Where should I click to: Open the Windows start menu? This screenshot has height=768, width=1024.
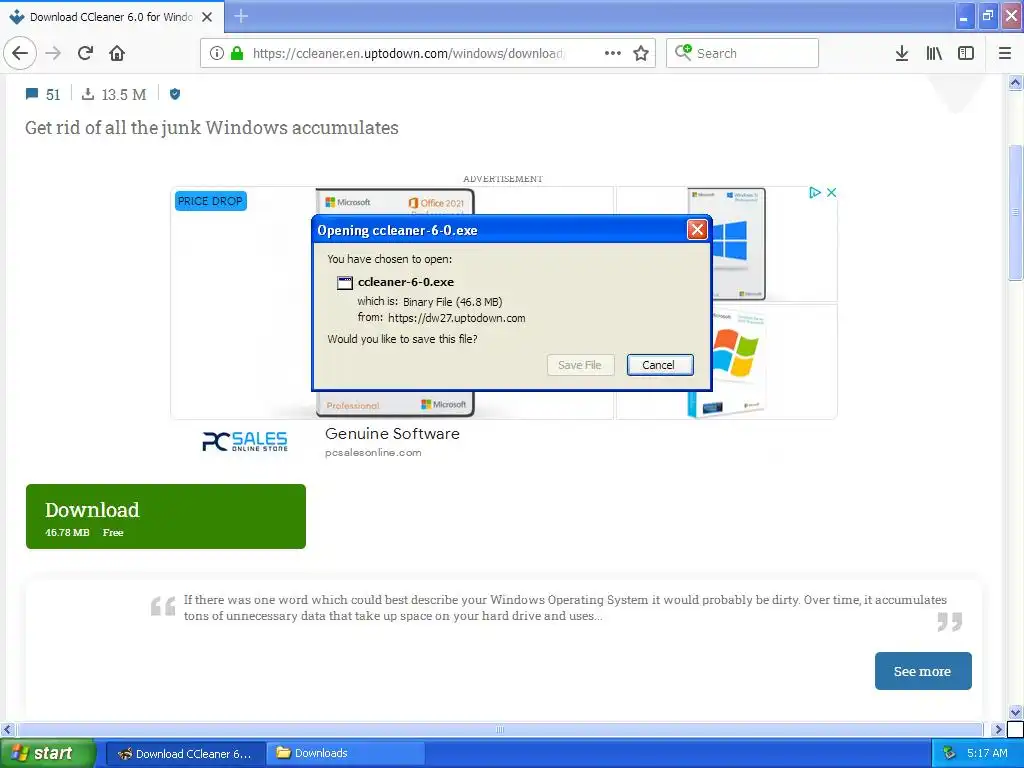[47, 753]
